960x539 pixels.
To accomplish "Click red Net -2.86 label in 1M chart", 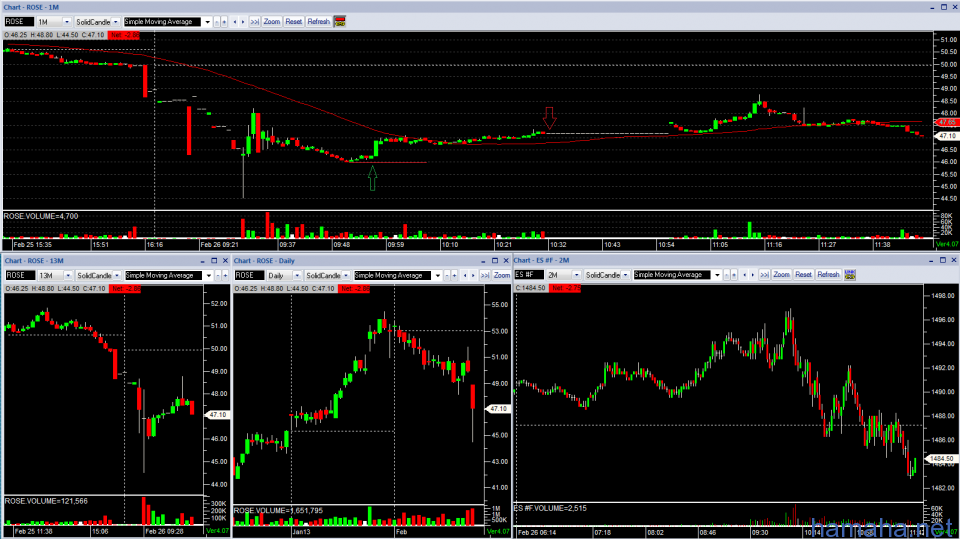I will tap(124, 36).
